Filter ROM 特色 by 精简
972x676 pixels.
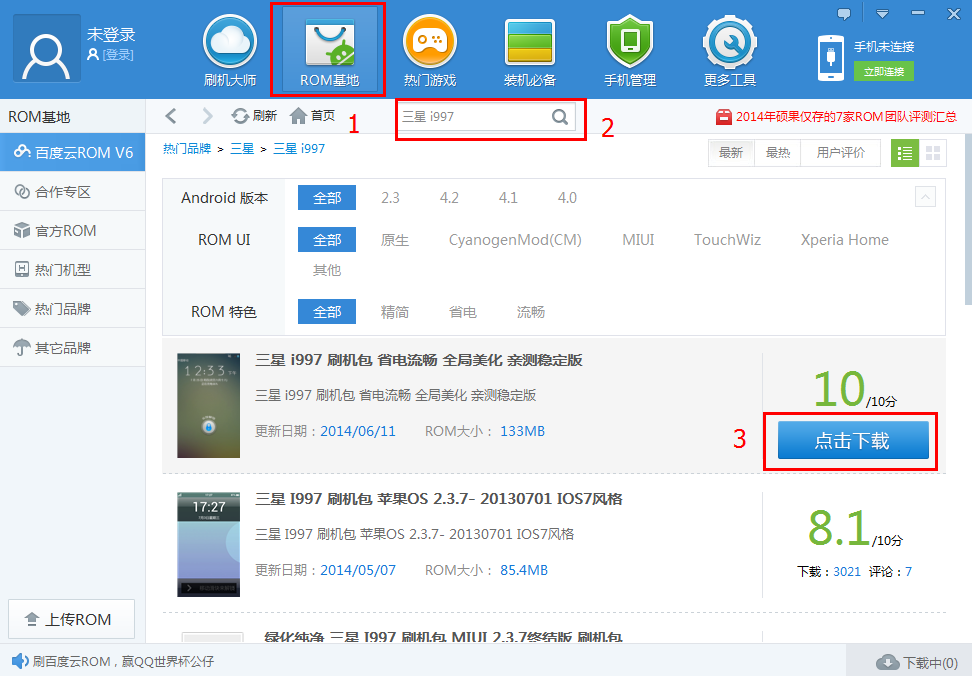395,312
